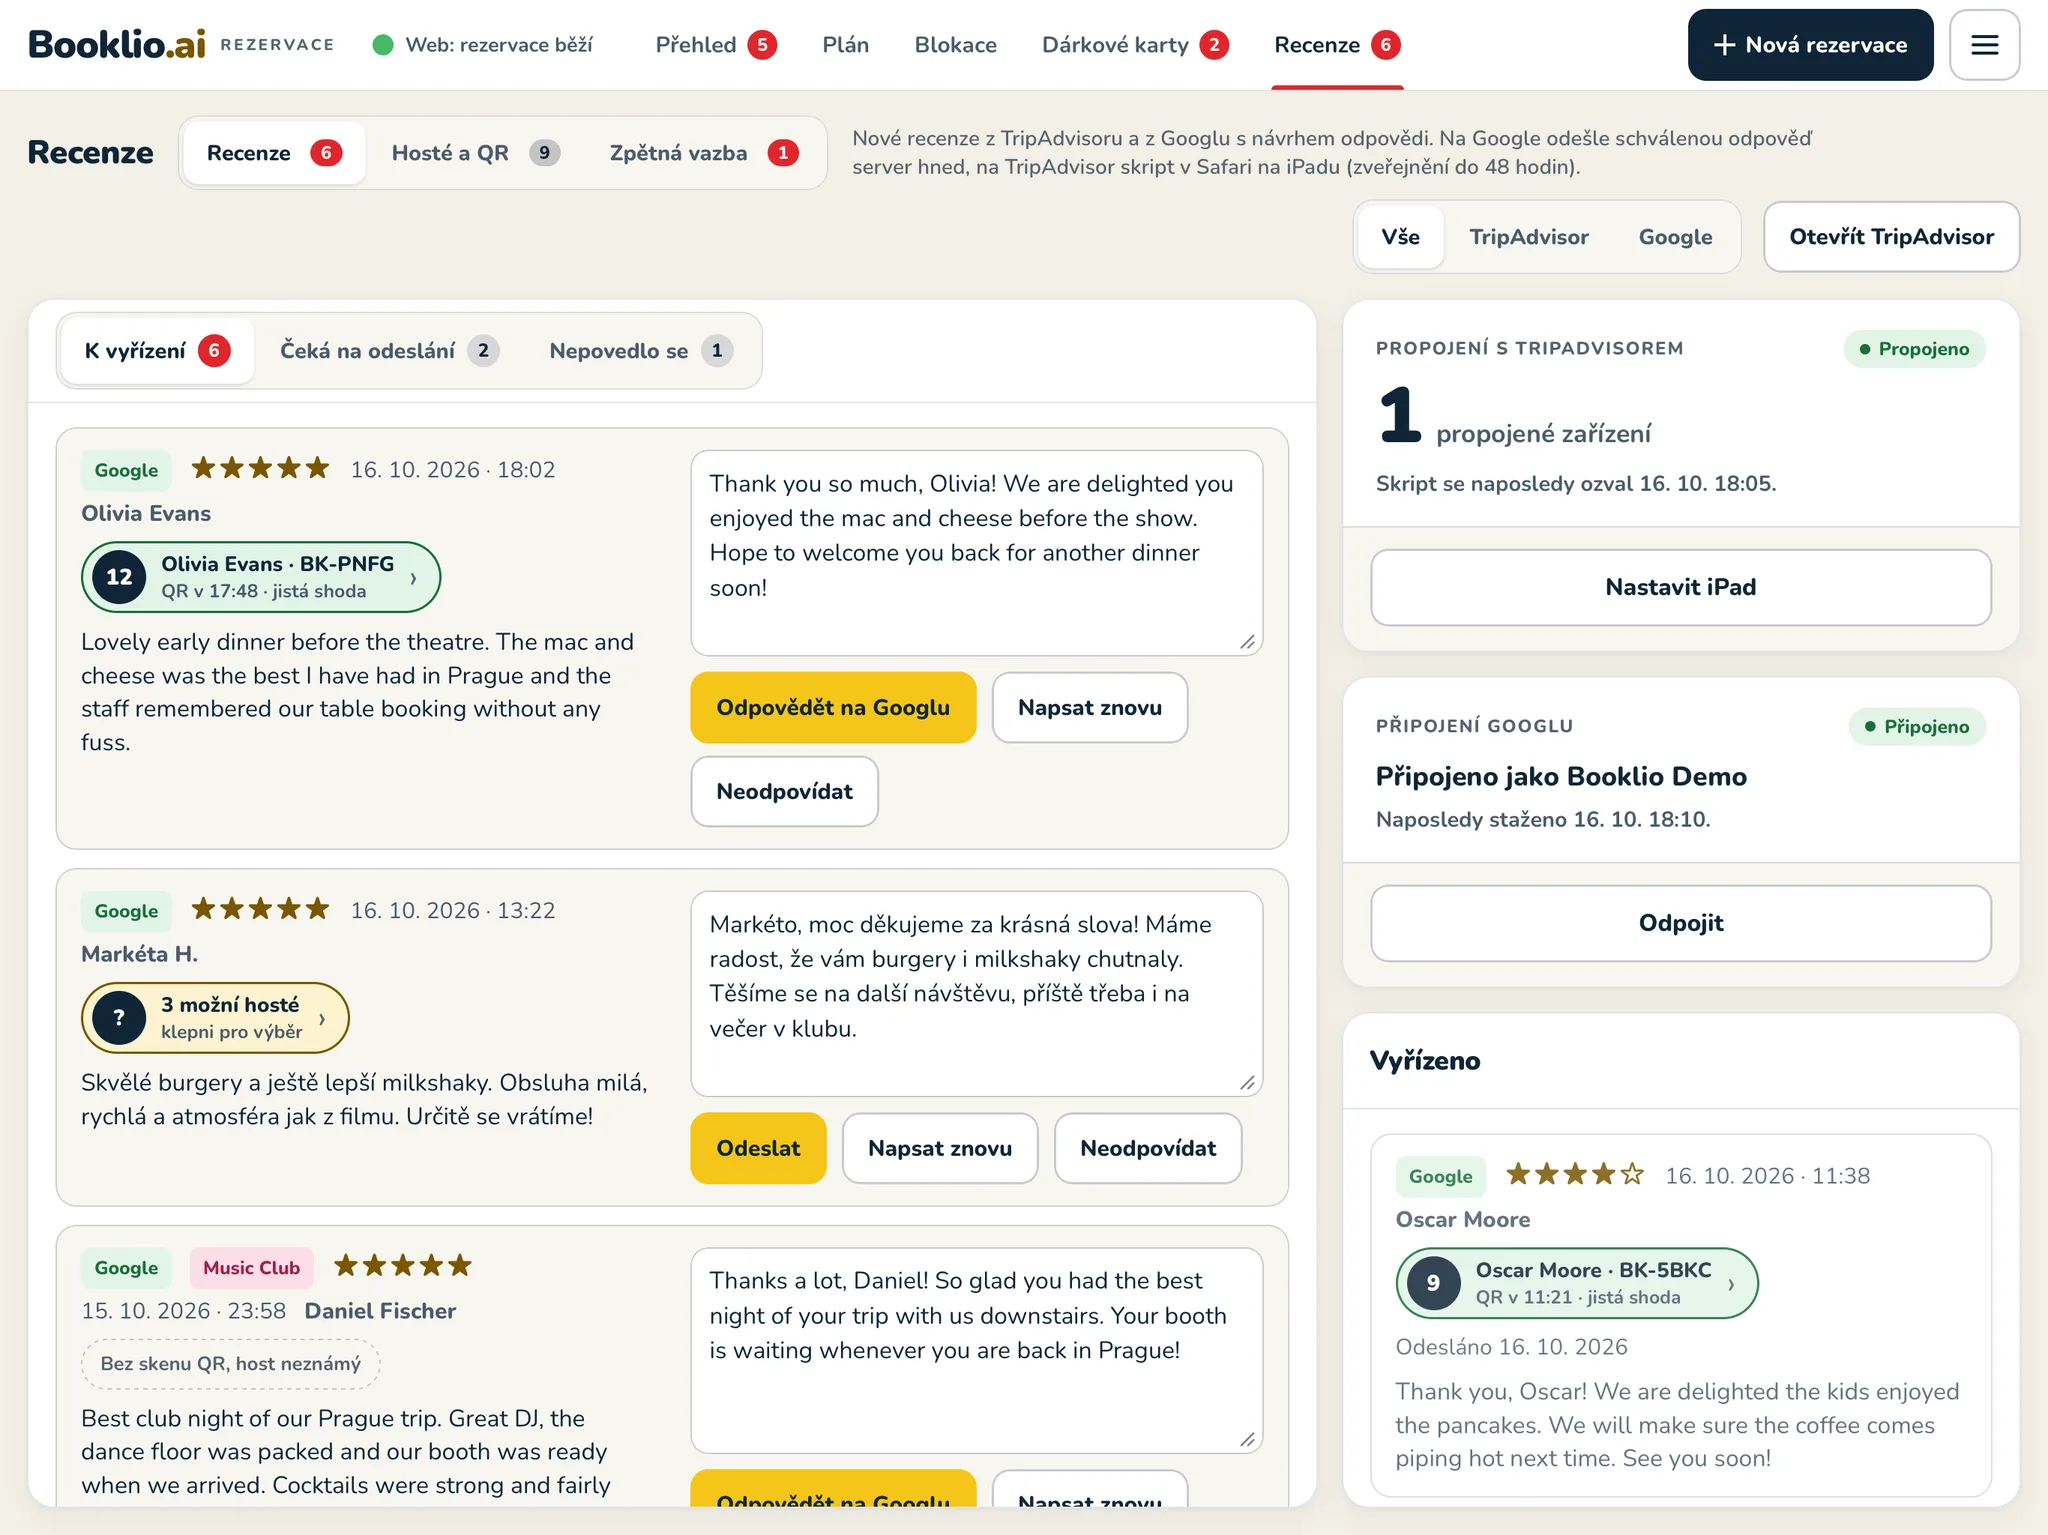2048x1535 pixels.
Task: Edit the reply text to Olivia
Action: pyautogui.click(x=977, y=553)
